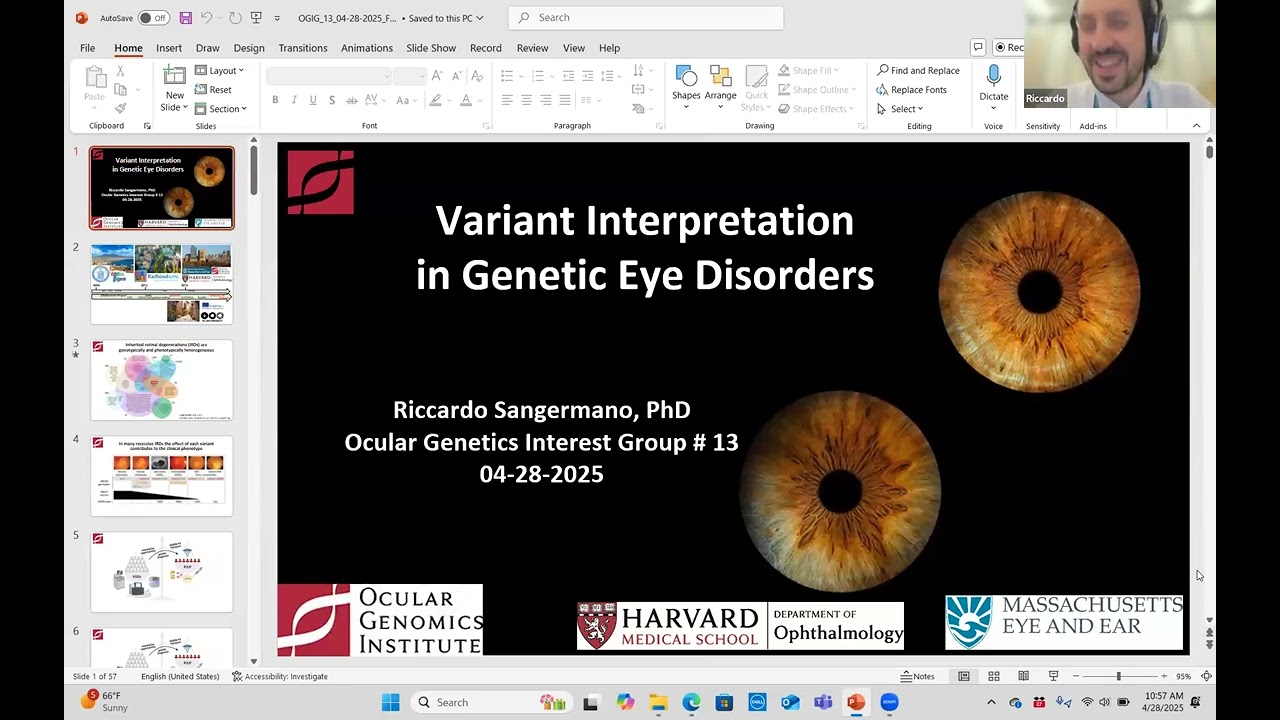Click Replace Fonts
The height and width of the screenshot is (720, 1280).
(x=911, y=90)
